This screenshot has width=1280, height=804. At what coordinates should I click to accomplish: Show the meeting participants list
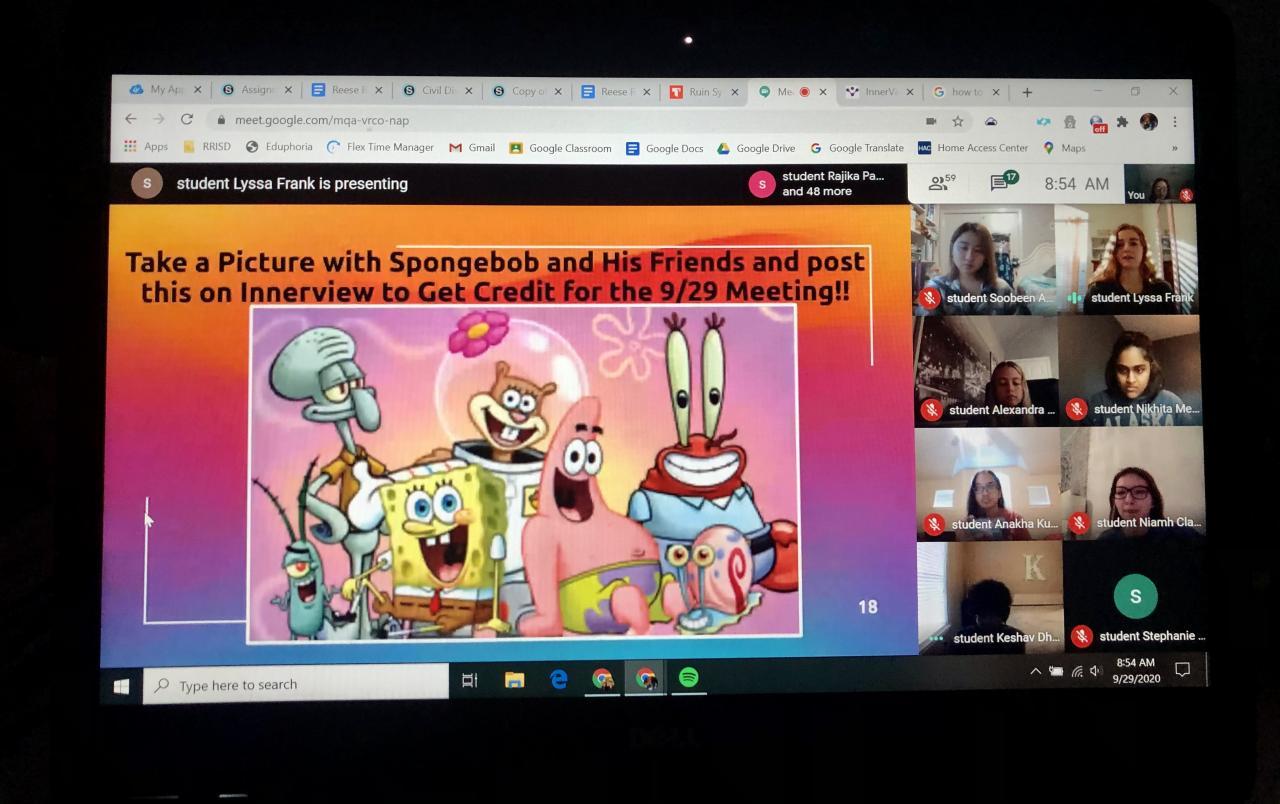point(942,183)
